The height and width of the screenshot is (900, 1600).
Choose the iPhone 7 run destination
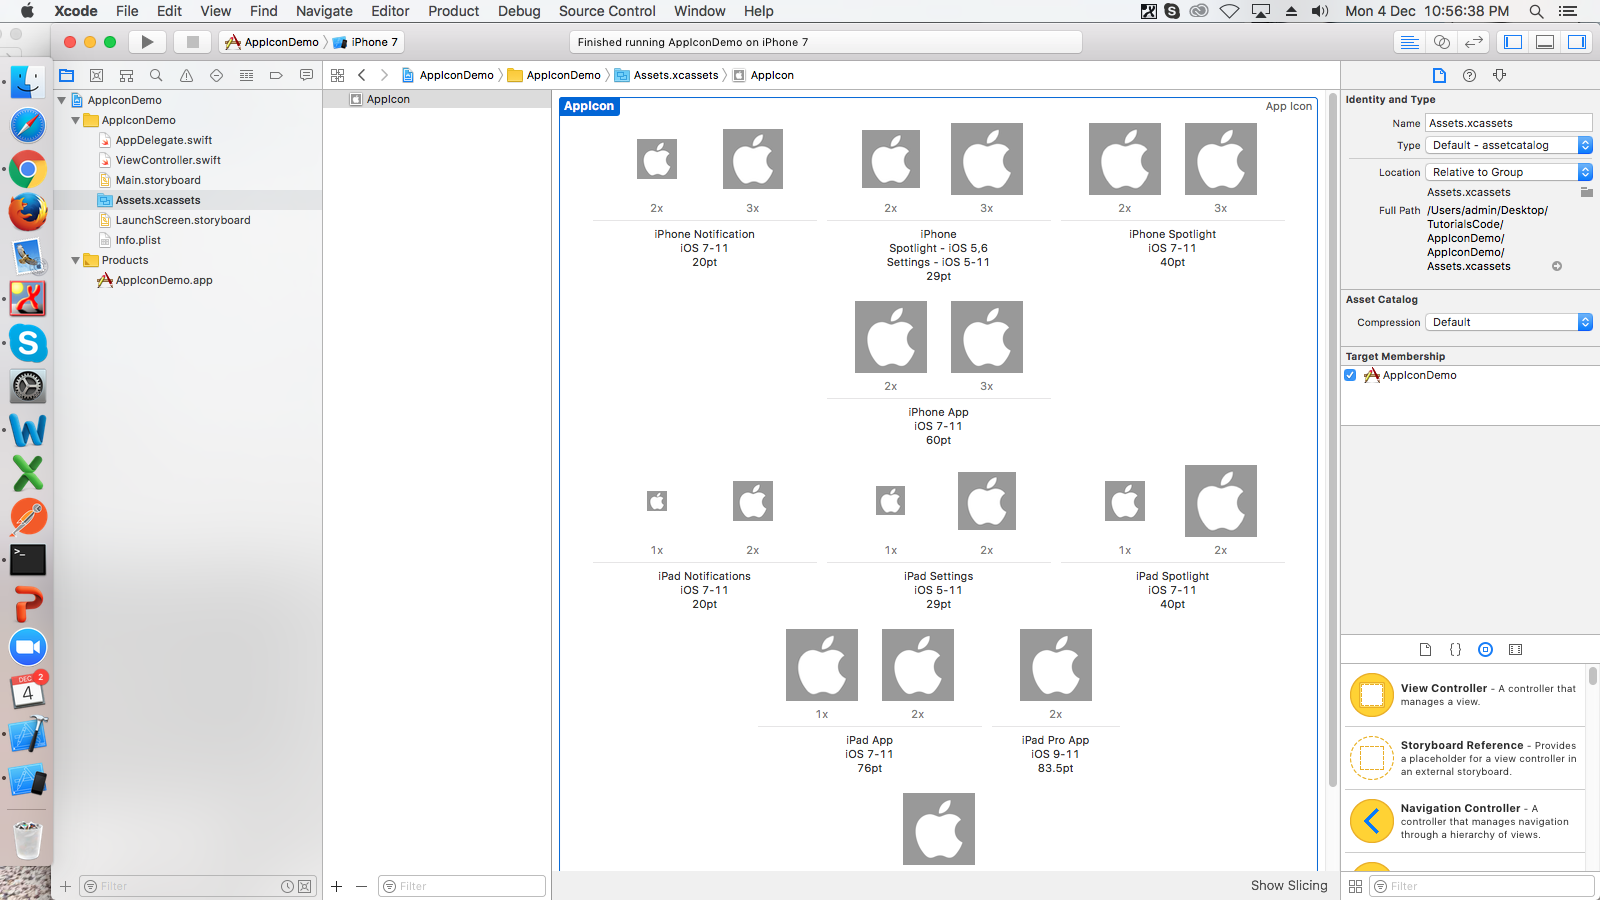(365, 42)
